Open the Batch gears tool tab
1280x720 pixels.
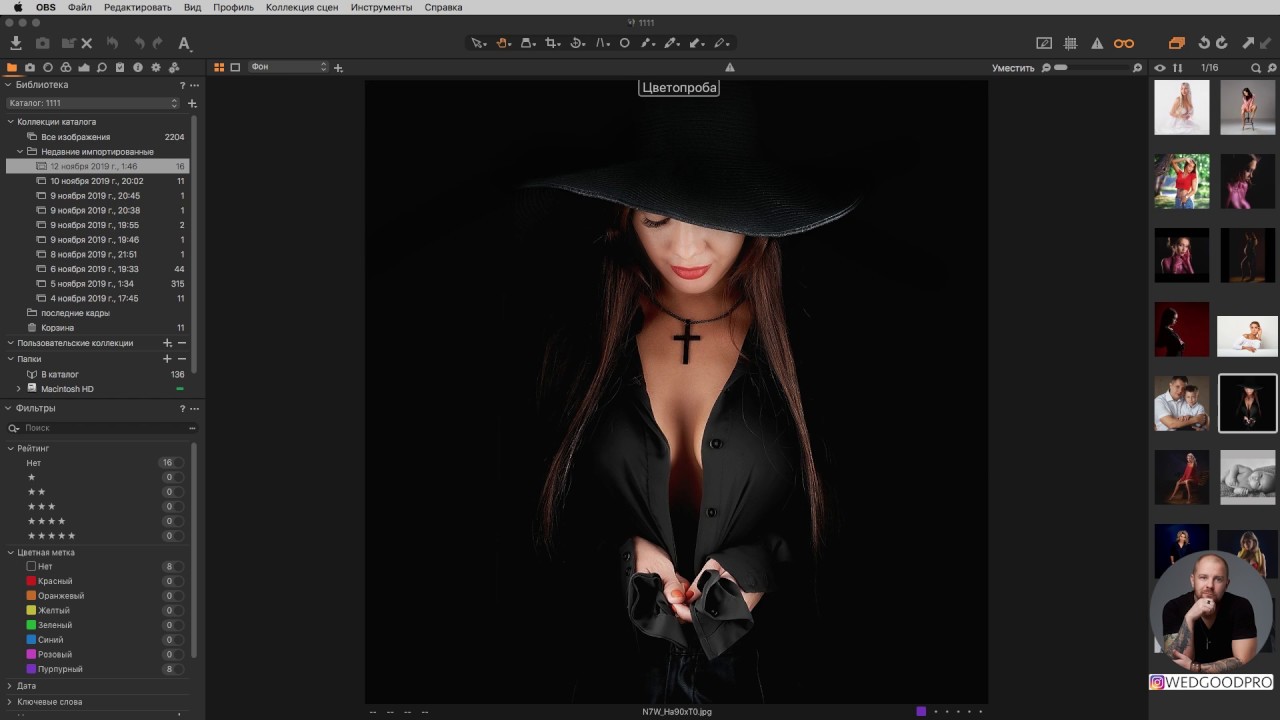pos(173,68)
